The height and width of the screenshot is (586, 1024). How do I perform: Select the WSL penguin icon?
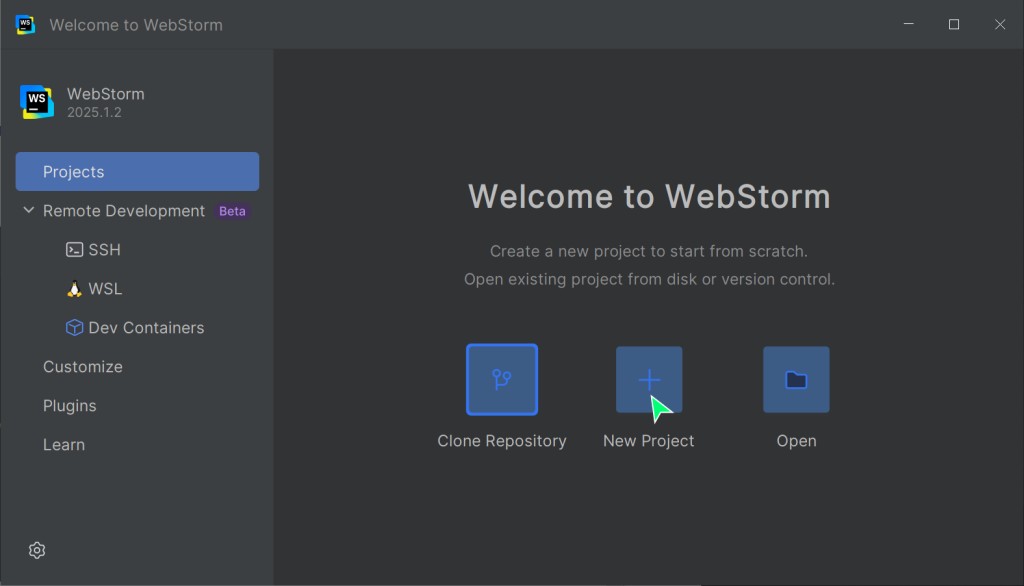coord(74,289)
